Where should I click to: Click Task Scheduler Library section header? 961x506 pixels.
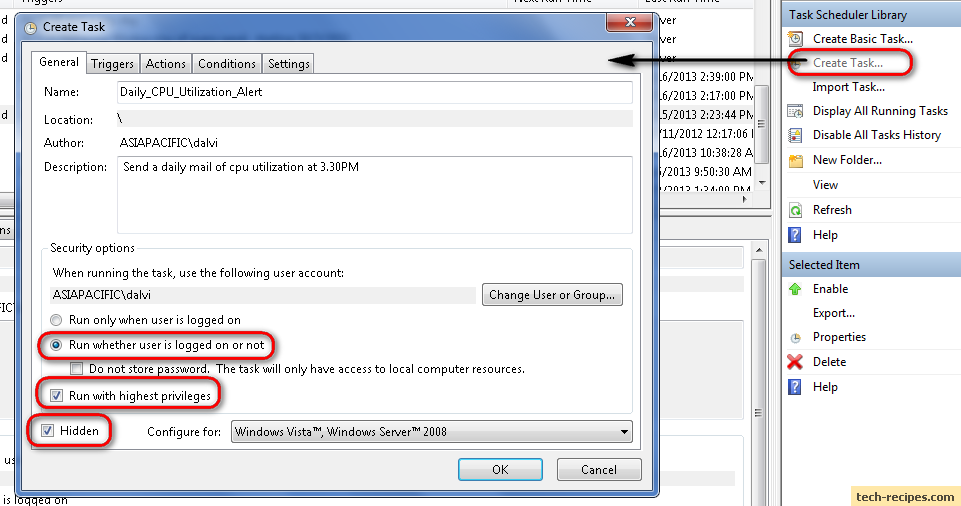pos(872,15)
